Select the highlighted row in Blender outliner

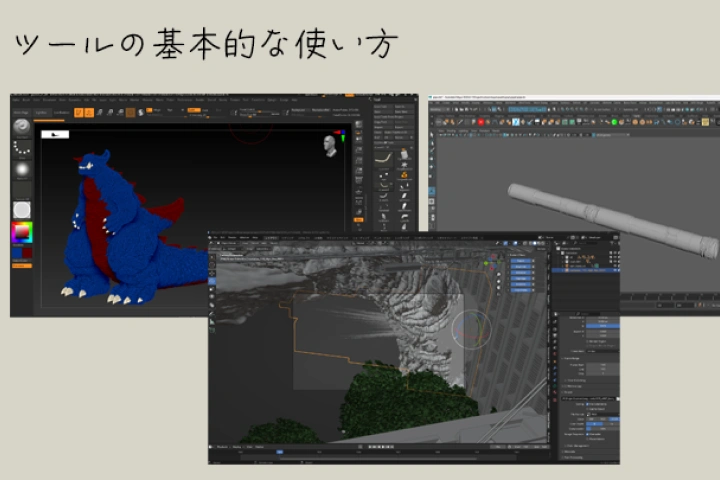pyautogui.click(x=587, y=271)
